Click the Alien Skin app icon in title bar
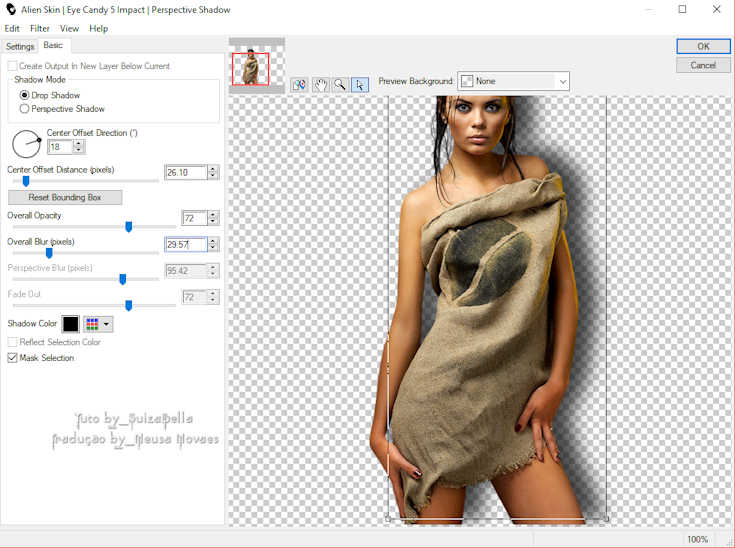The width and height of the screenshot is (735, 548). tap(11, 9)
